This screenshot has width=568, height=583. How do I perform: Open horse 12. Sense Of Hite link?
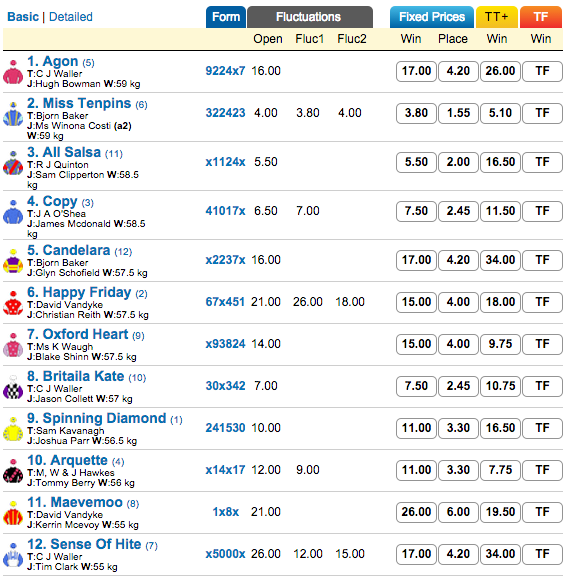coord(84,544)
